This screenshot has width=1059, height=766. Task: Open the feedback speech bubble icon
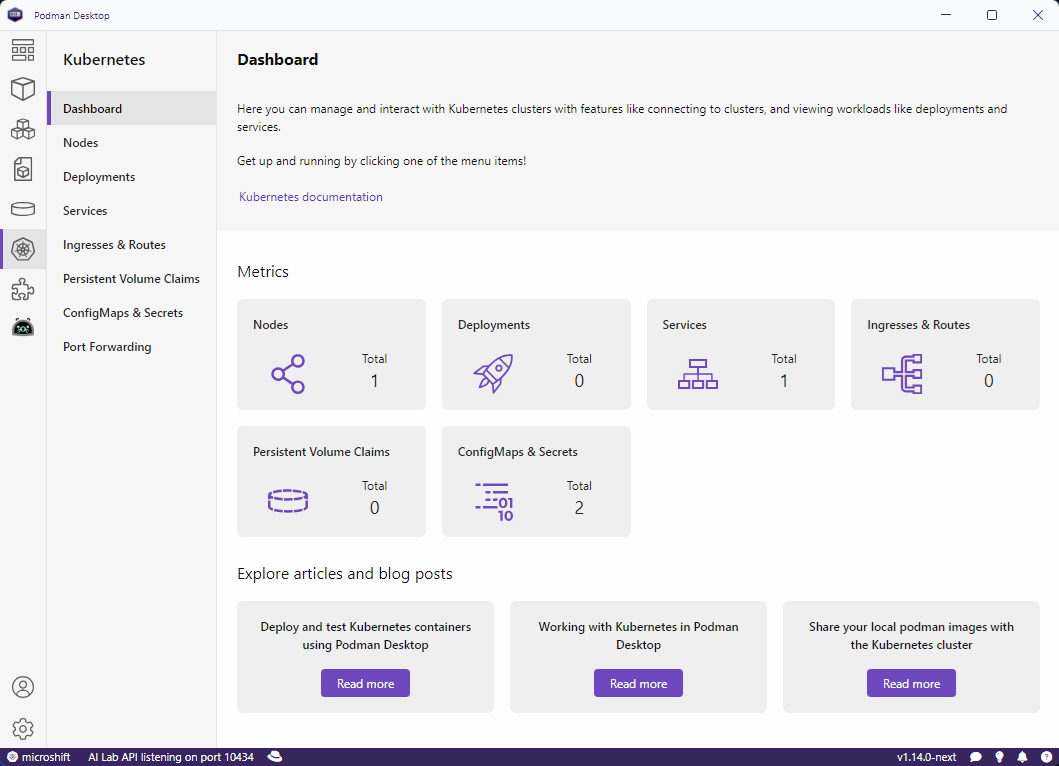point(976,757)
